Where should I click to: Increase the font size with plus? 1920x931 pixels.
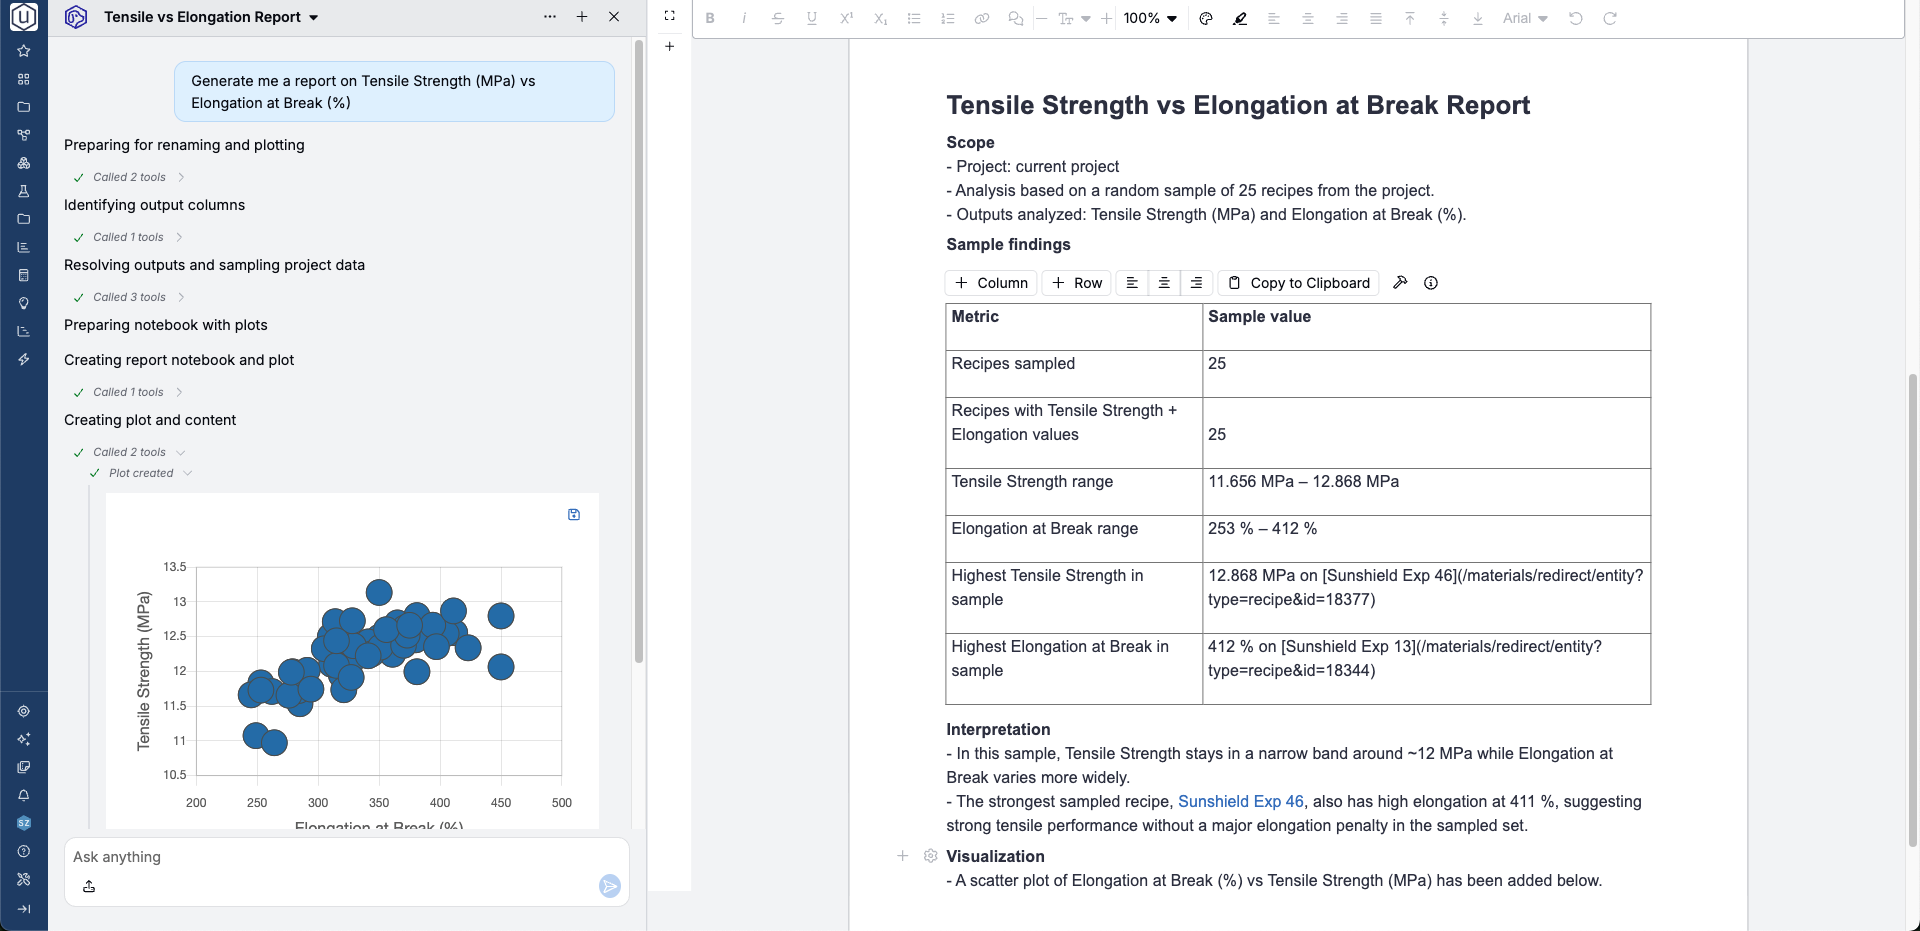1106,18
